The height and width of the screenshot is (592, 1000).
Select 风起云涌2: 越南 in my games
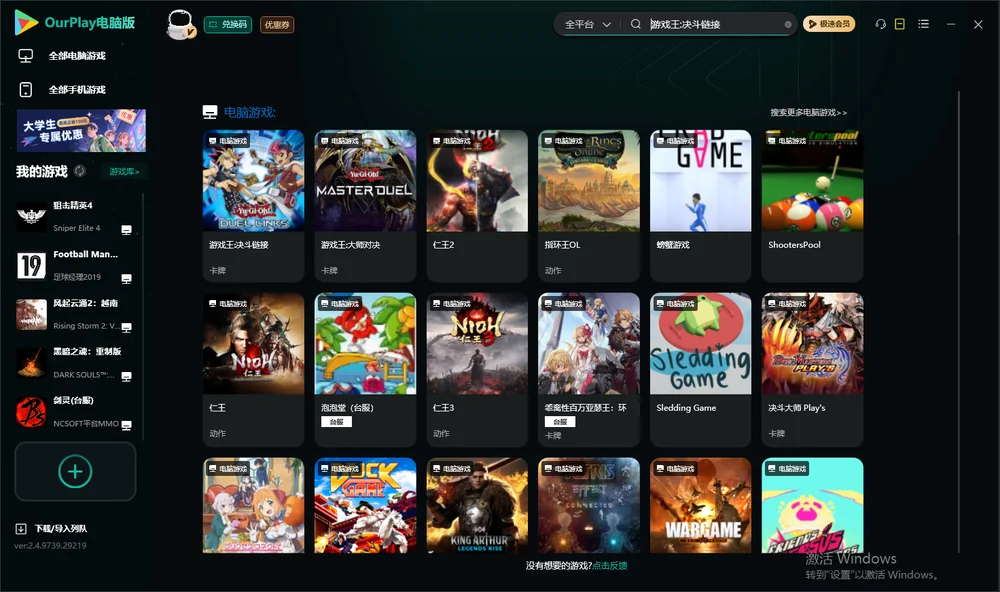click(x=73, y=314)
